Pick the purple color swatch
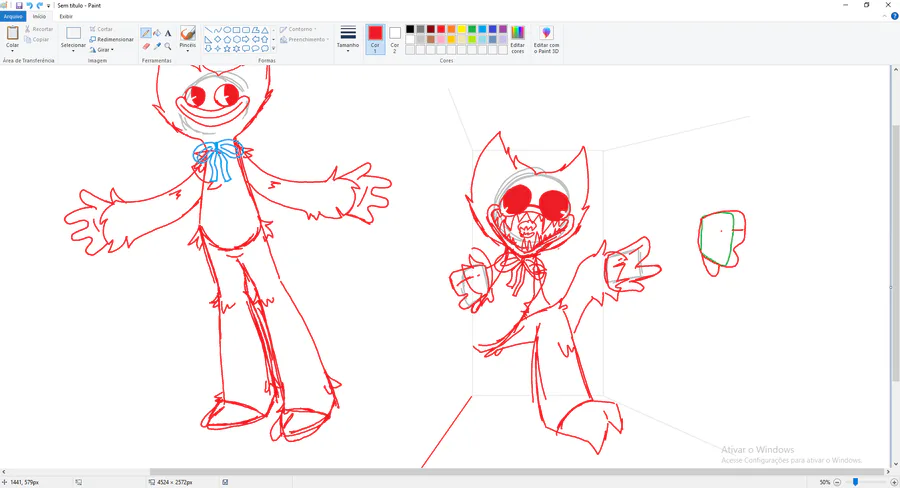The image size is (900, 488). [503, 29]
